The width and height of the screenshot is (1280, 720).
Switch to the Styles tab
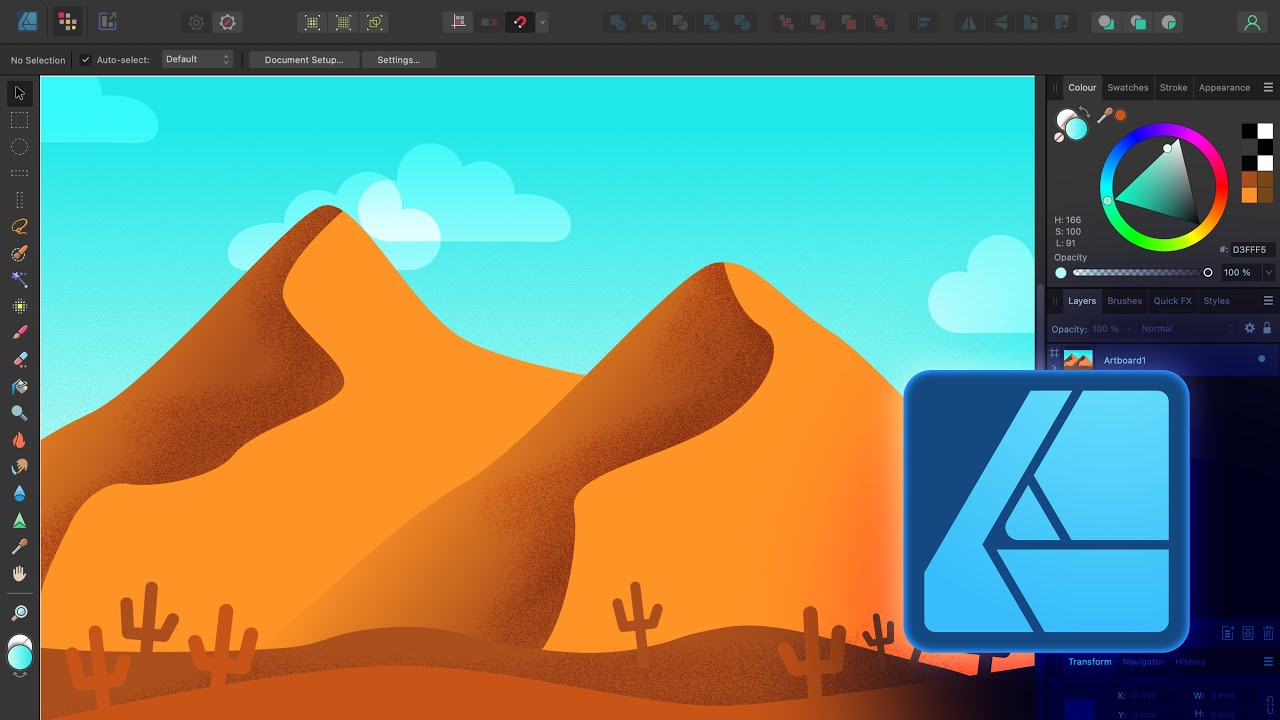coord(1216,301)
